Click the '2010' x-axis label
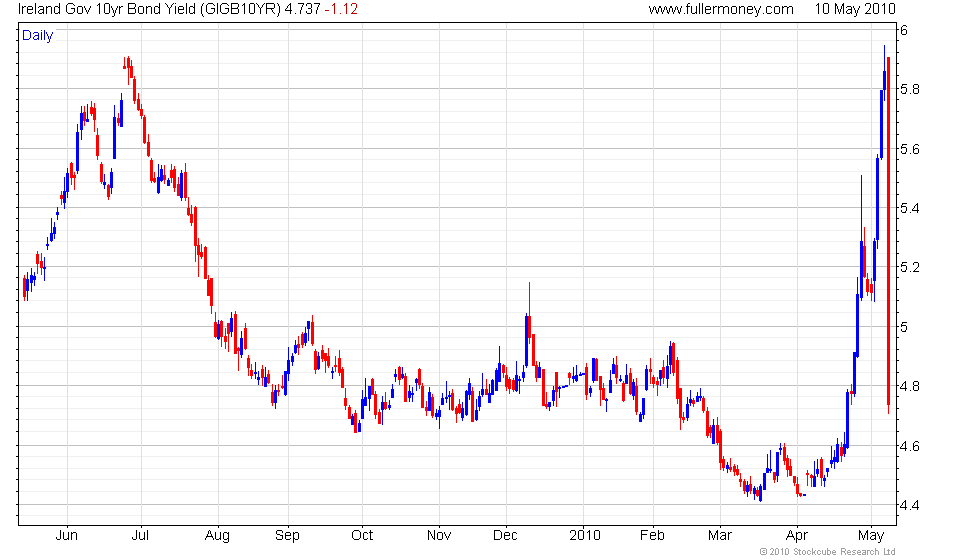This screenshot has height=560, width=980. pyautogui.click(x=585, y=536)
